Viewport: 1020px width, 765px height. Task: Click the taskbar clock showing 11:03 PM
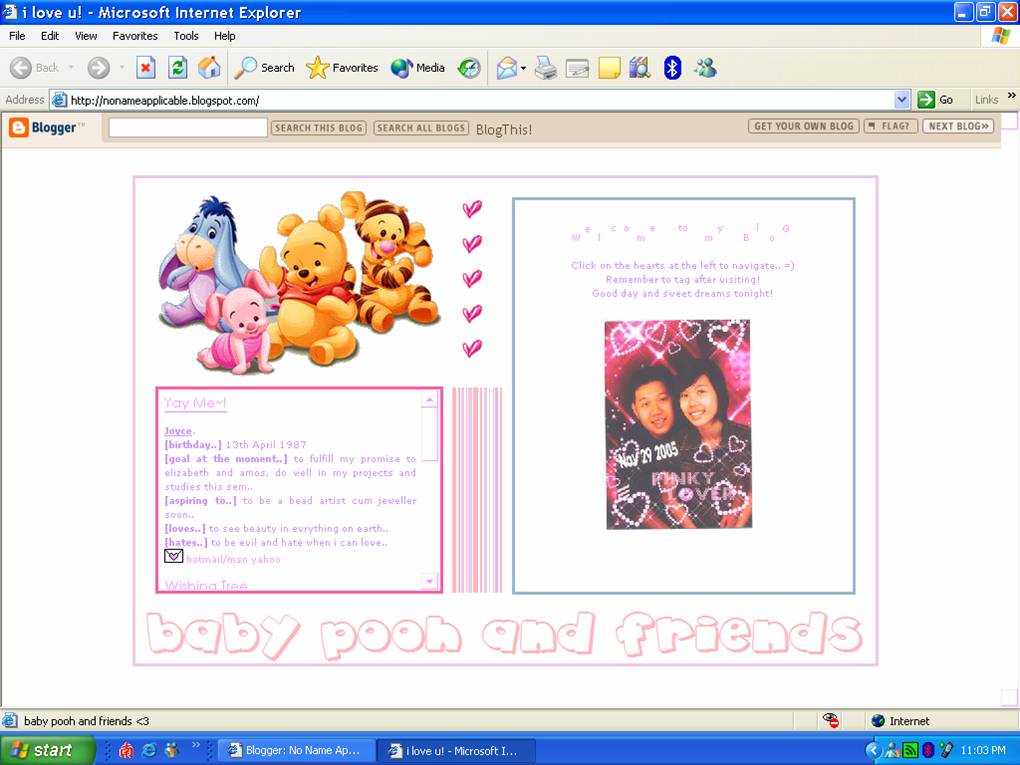pyautogui.click(x=983, y=751)
